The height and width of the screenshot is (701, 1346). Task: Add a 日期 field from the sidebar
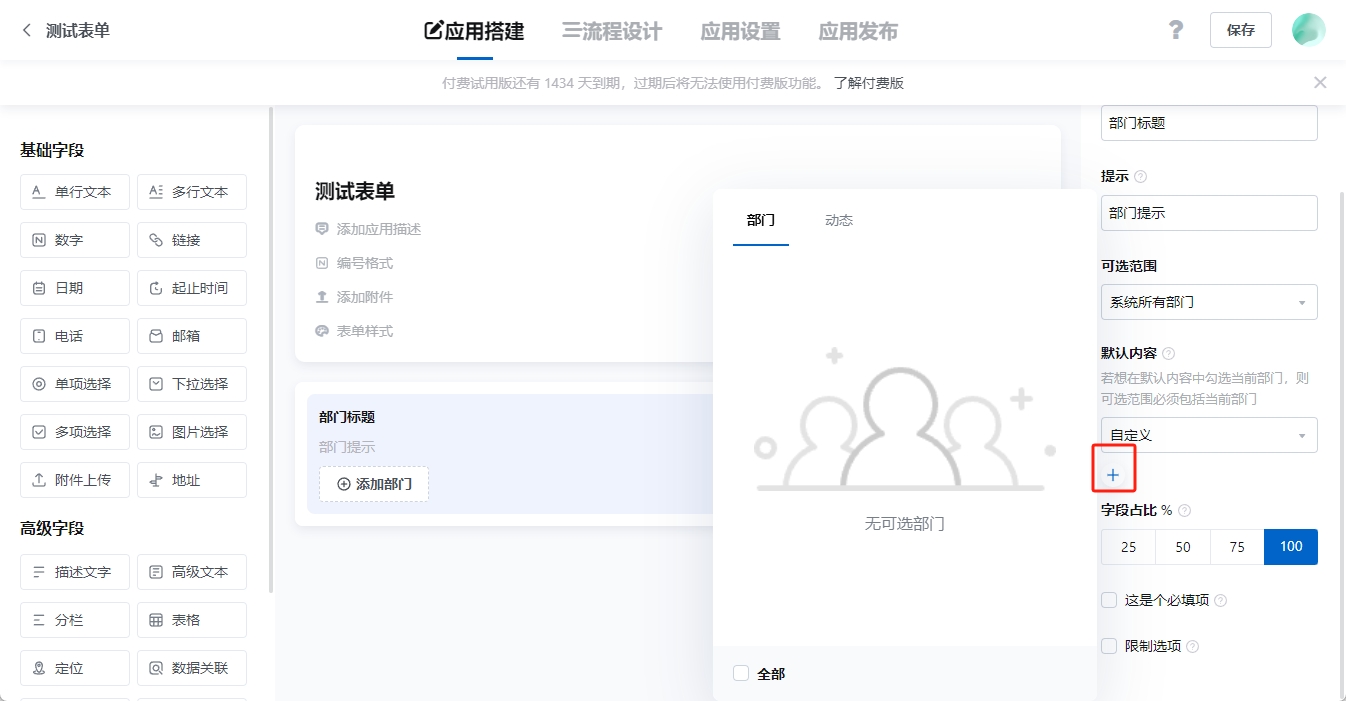[x=74, y=287]
